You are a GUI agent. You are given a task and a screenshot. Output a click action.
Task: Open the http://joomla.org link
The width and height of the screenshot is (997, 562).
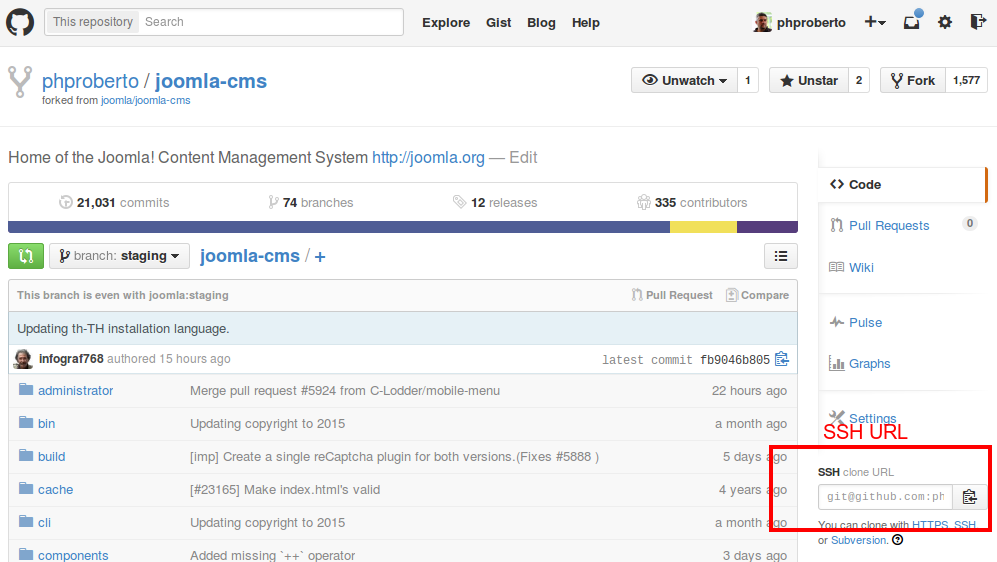tap(429, 158)
